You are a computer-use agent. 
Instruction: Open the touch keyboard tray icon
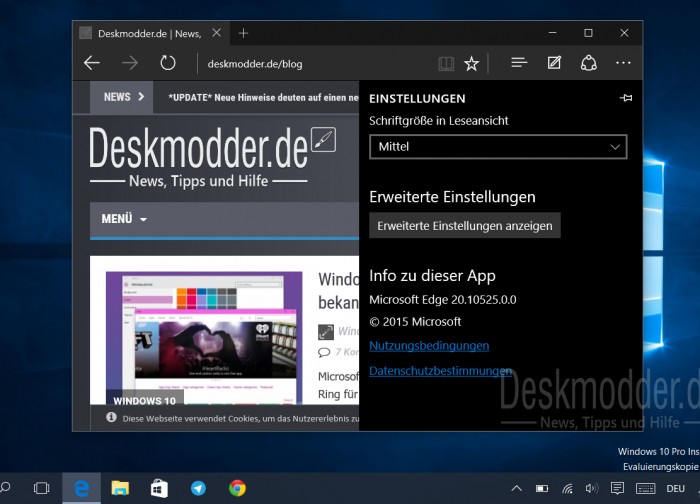coord(646,488)
